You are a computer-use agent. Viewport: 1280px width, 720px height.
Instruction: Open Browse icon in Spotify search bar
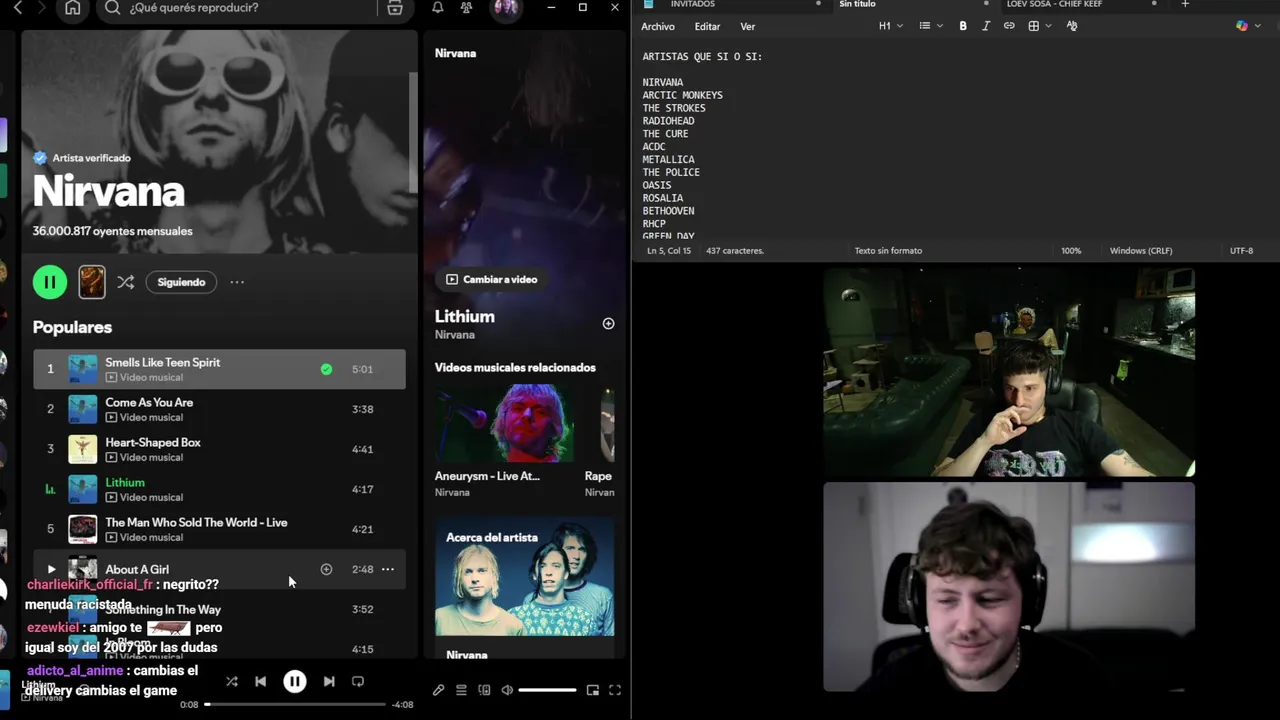tap(395, 8)
